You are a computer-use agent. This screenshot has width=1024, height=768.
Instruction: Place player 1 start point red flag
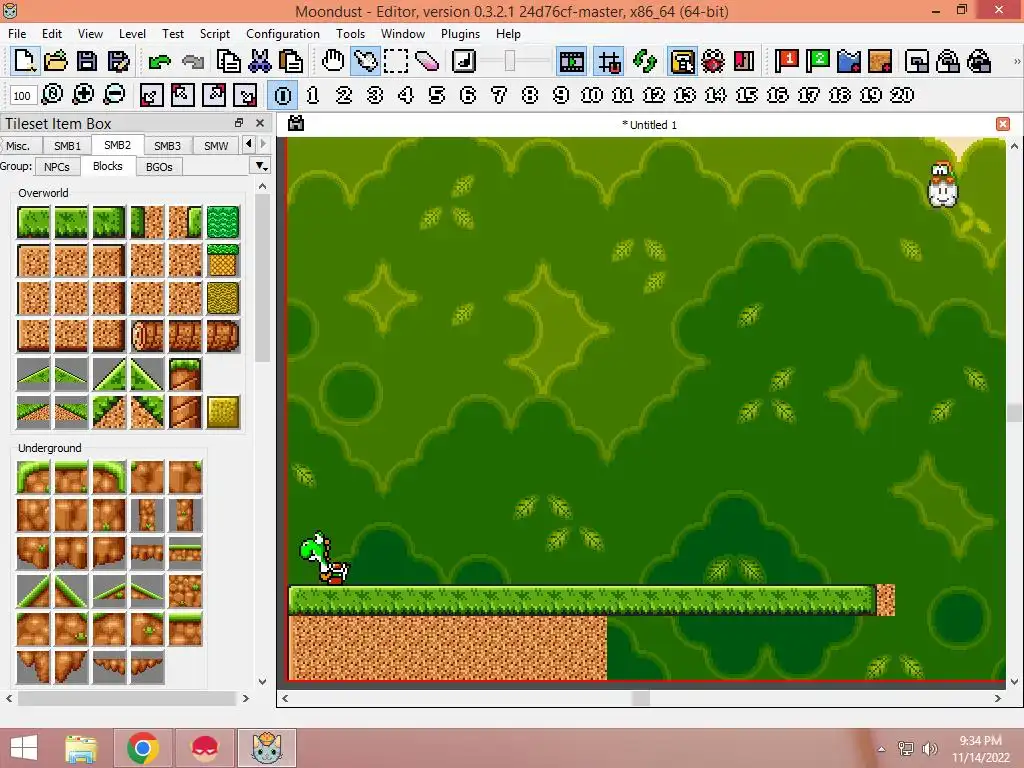tap(786, 61)
